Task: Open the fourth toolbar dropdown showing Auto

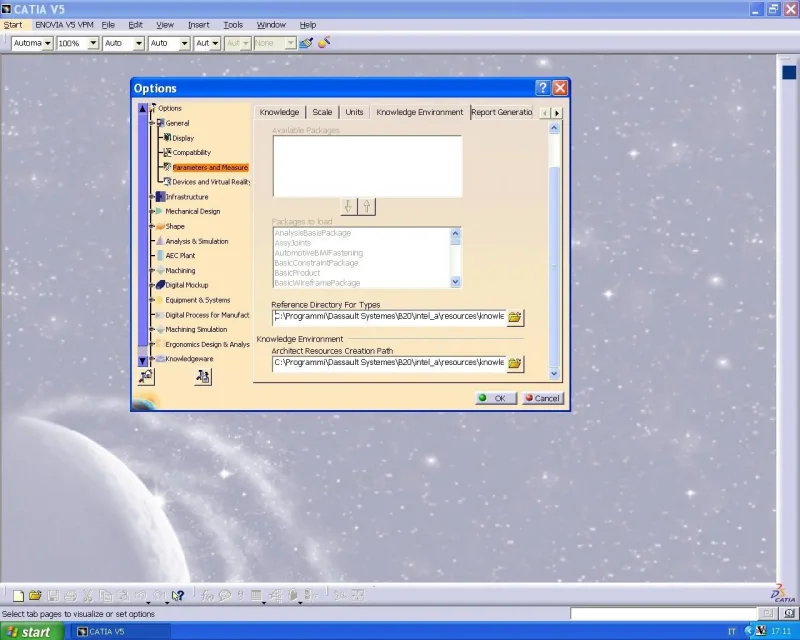Action: coord(184,43)
